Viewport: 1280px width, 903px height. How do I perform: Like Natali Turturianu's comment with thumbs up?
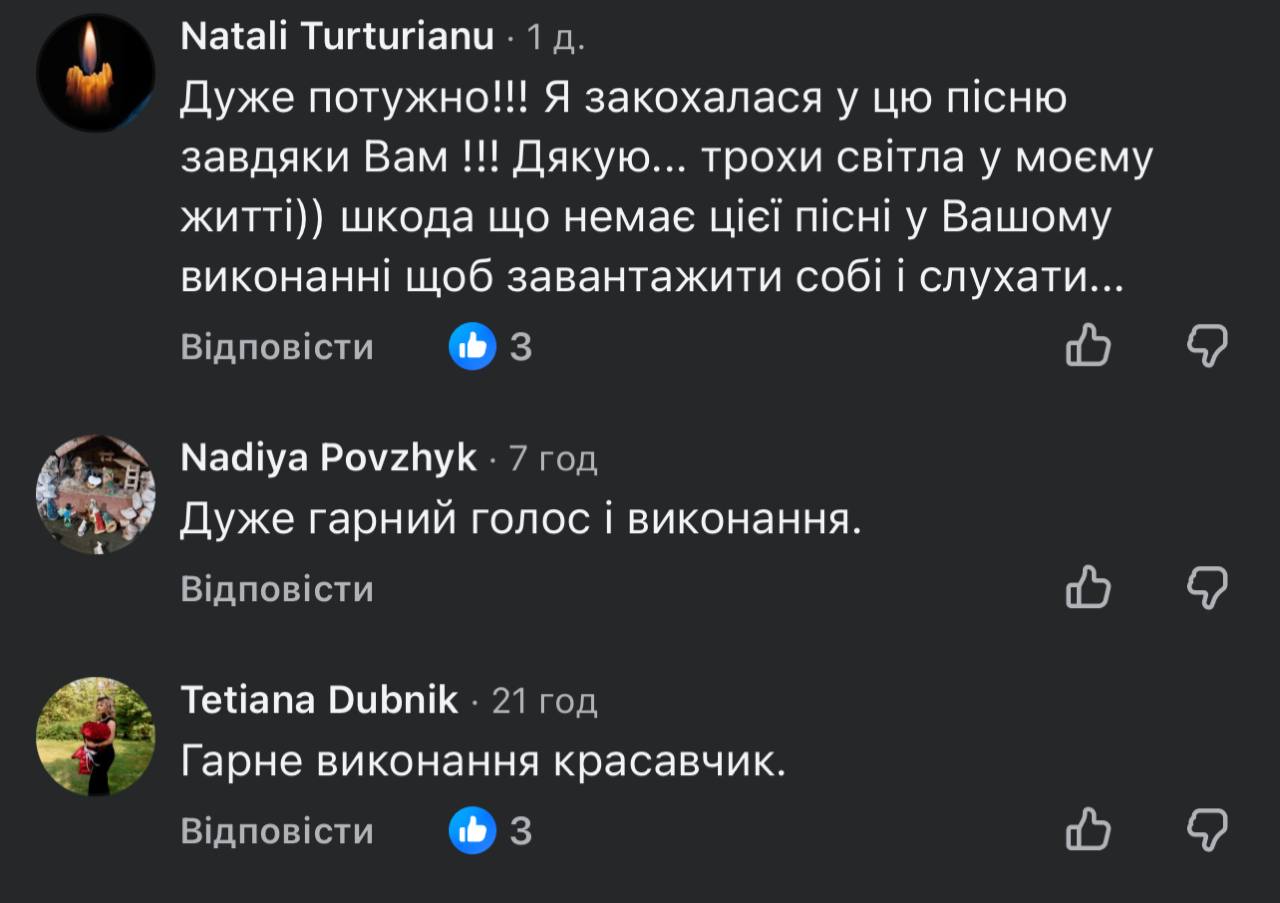point(1088,347)
